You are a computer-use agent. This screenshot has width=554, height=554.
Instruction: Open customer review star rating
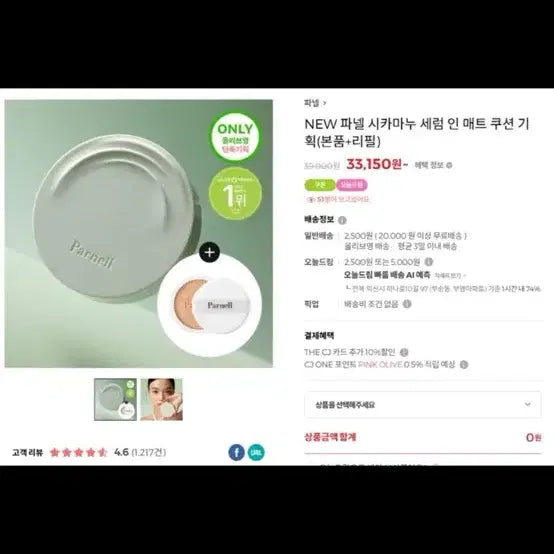tap(78, 452)
